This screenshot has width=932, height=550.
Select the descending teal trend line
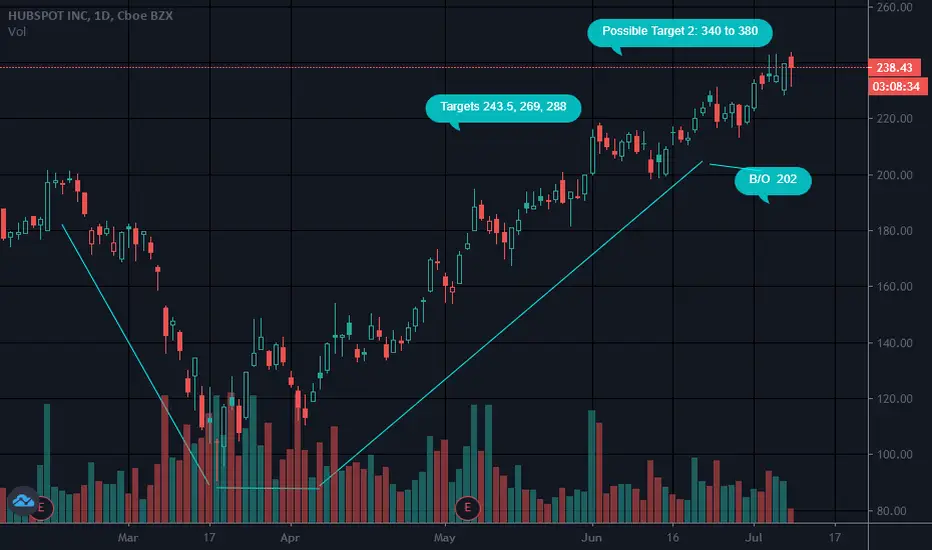click(x=136, y=355)
